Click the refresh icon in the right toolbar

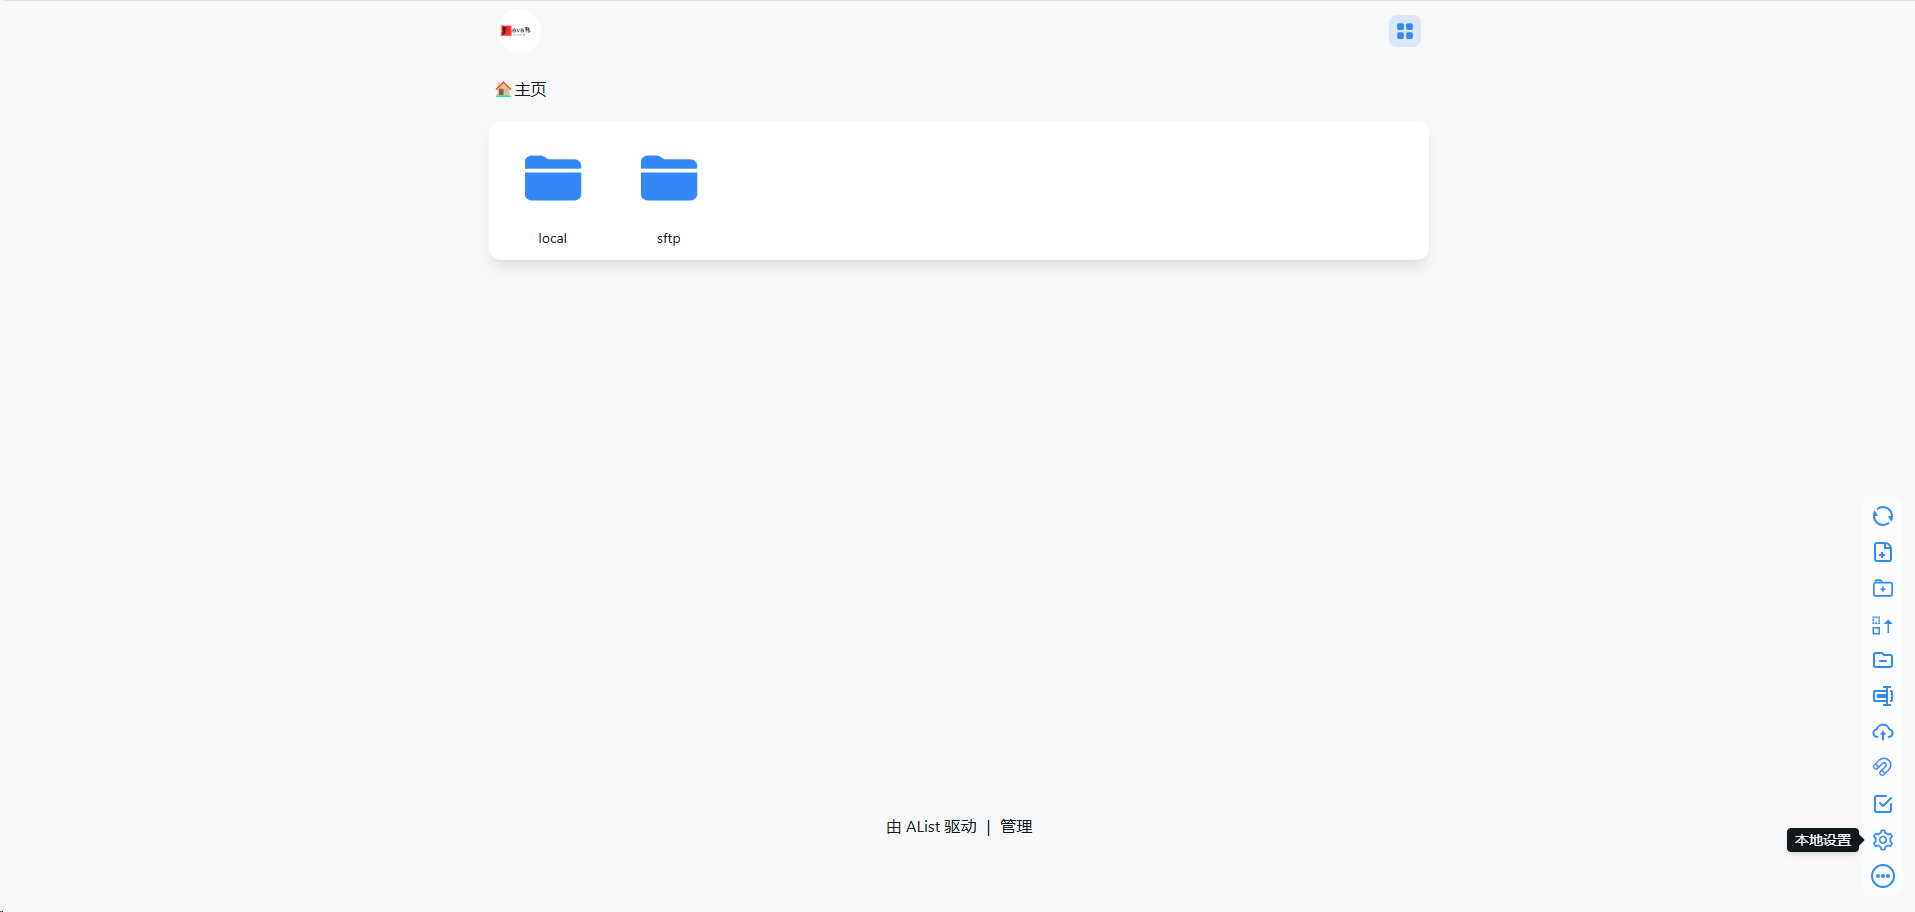(1882, 516)
